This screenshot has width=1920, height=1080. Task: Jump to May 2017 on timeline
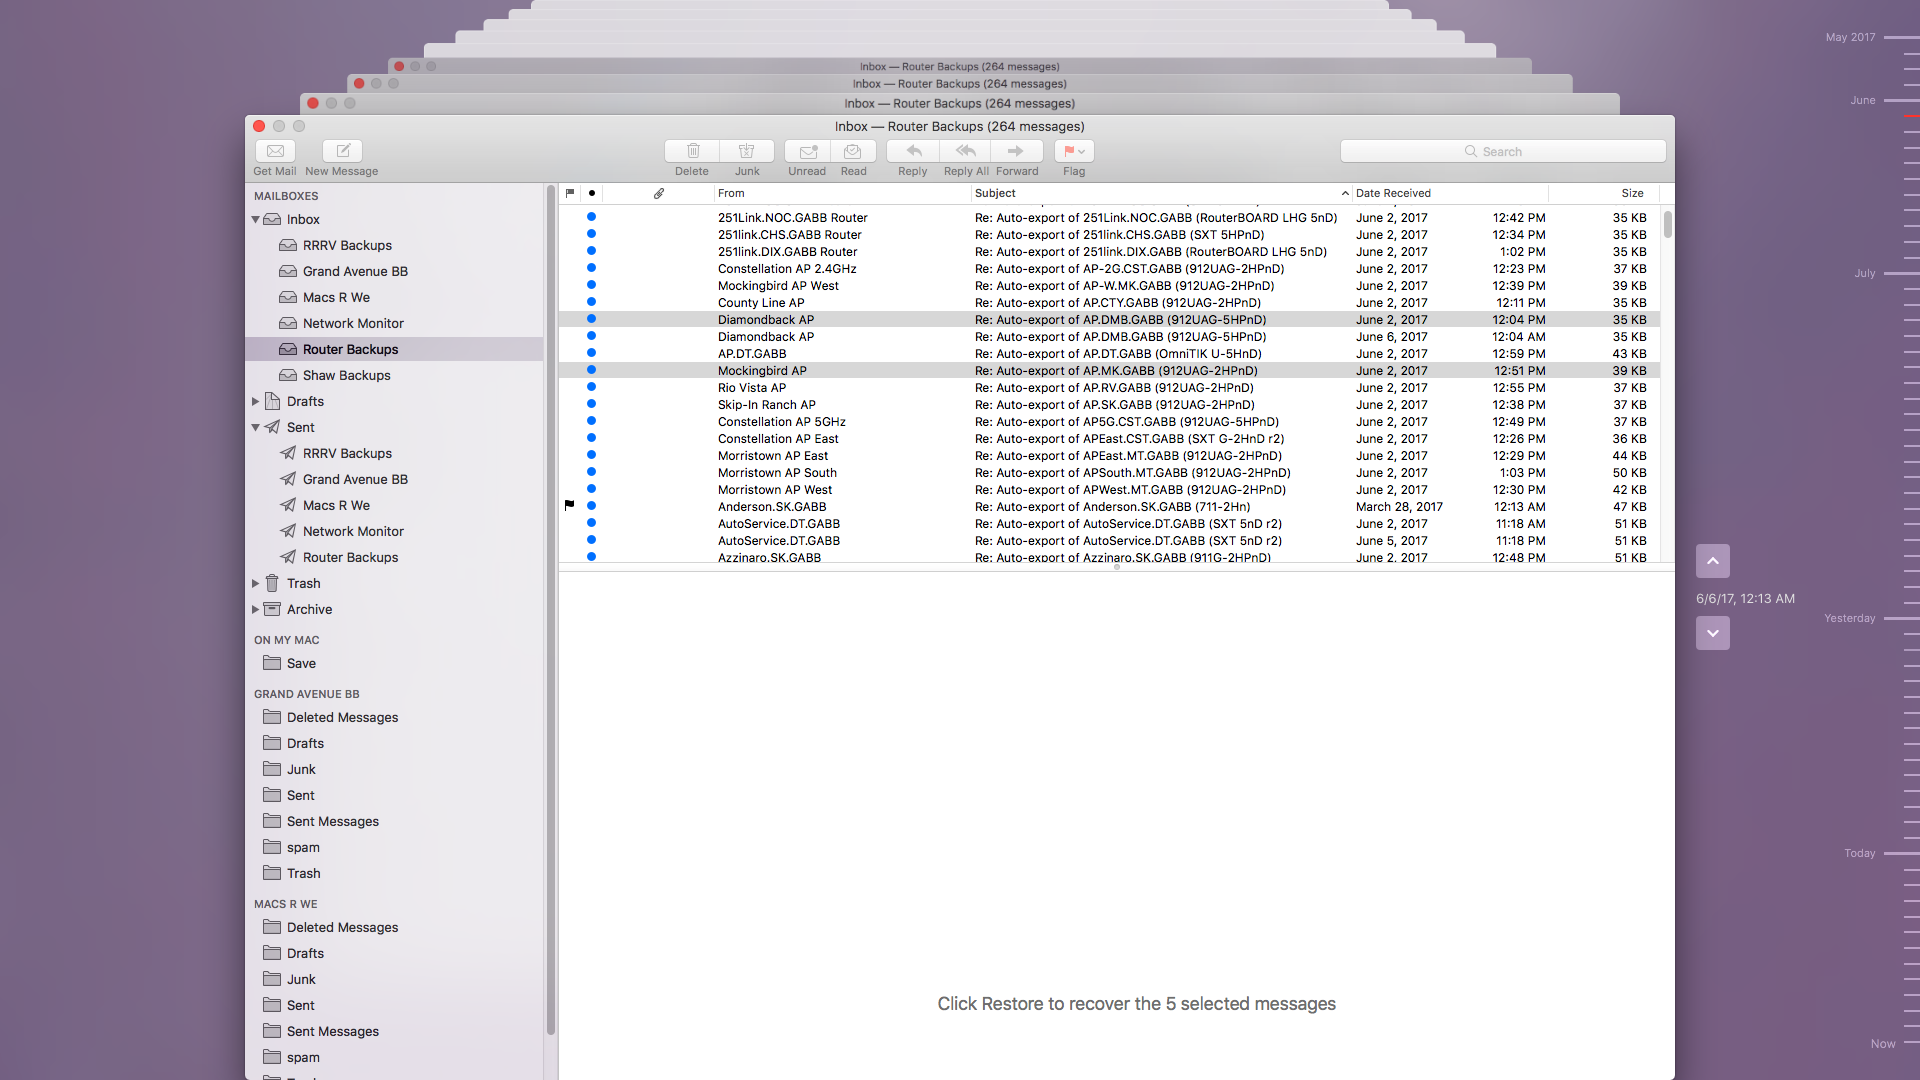(x=1851, y=37)
